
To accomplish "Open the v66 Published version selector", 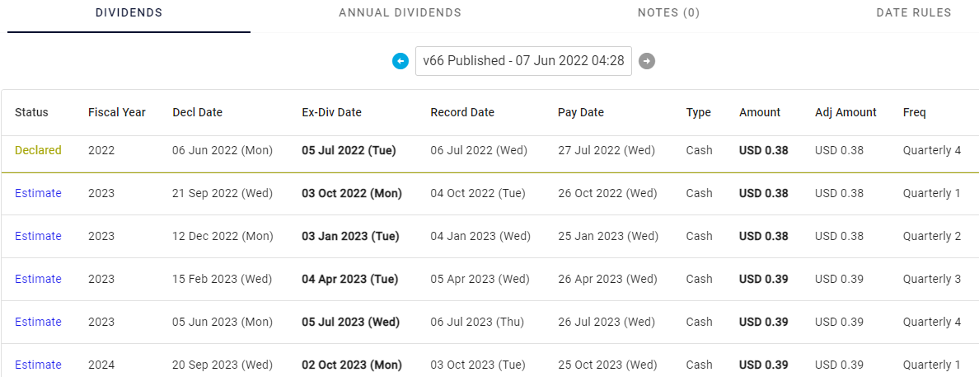I will coord(523,61).
